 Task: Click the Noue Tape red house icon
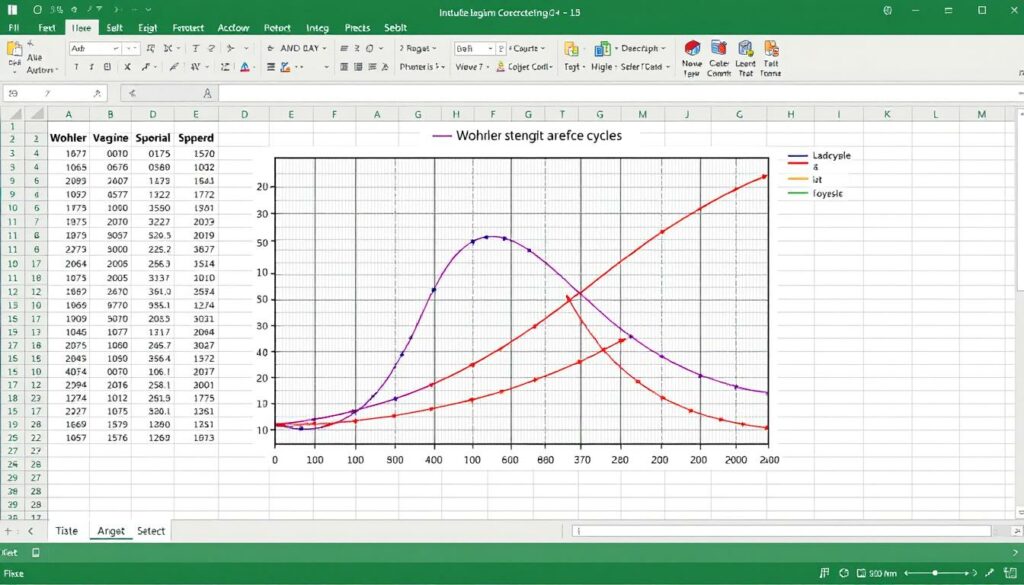[x=692, y=48]
